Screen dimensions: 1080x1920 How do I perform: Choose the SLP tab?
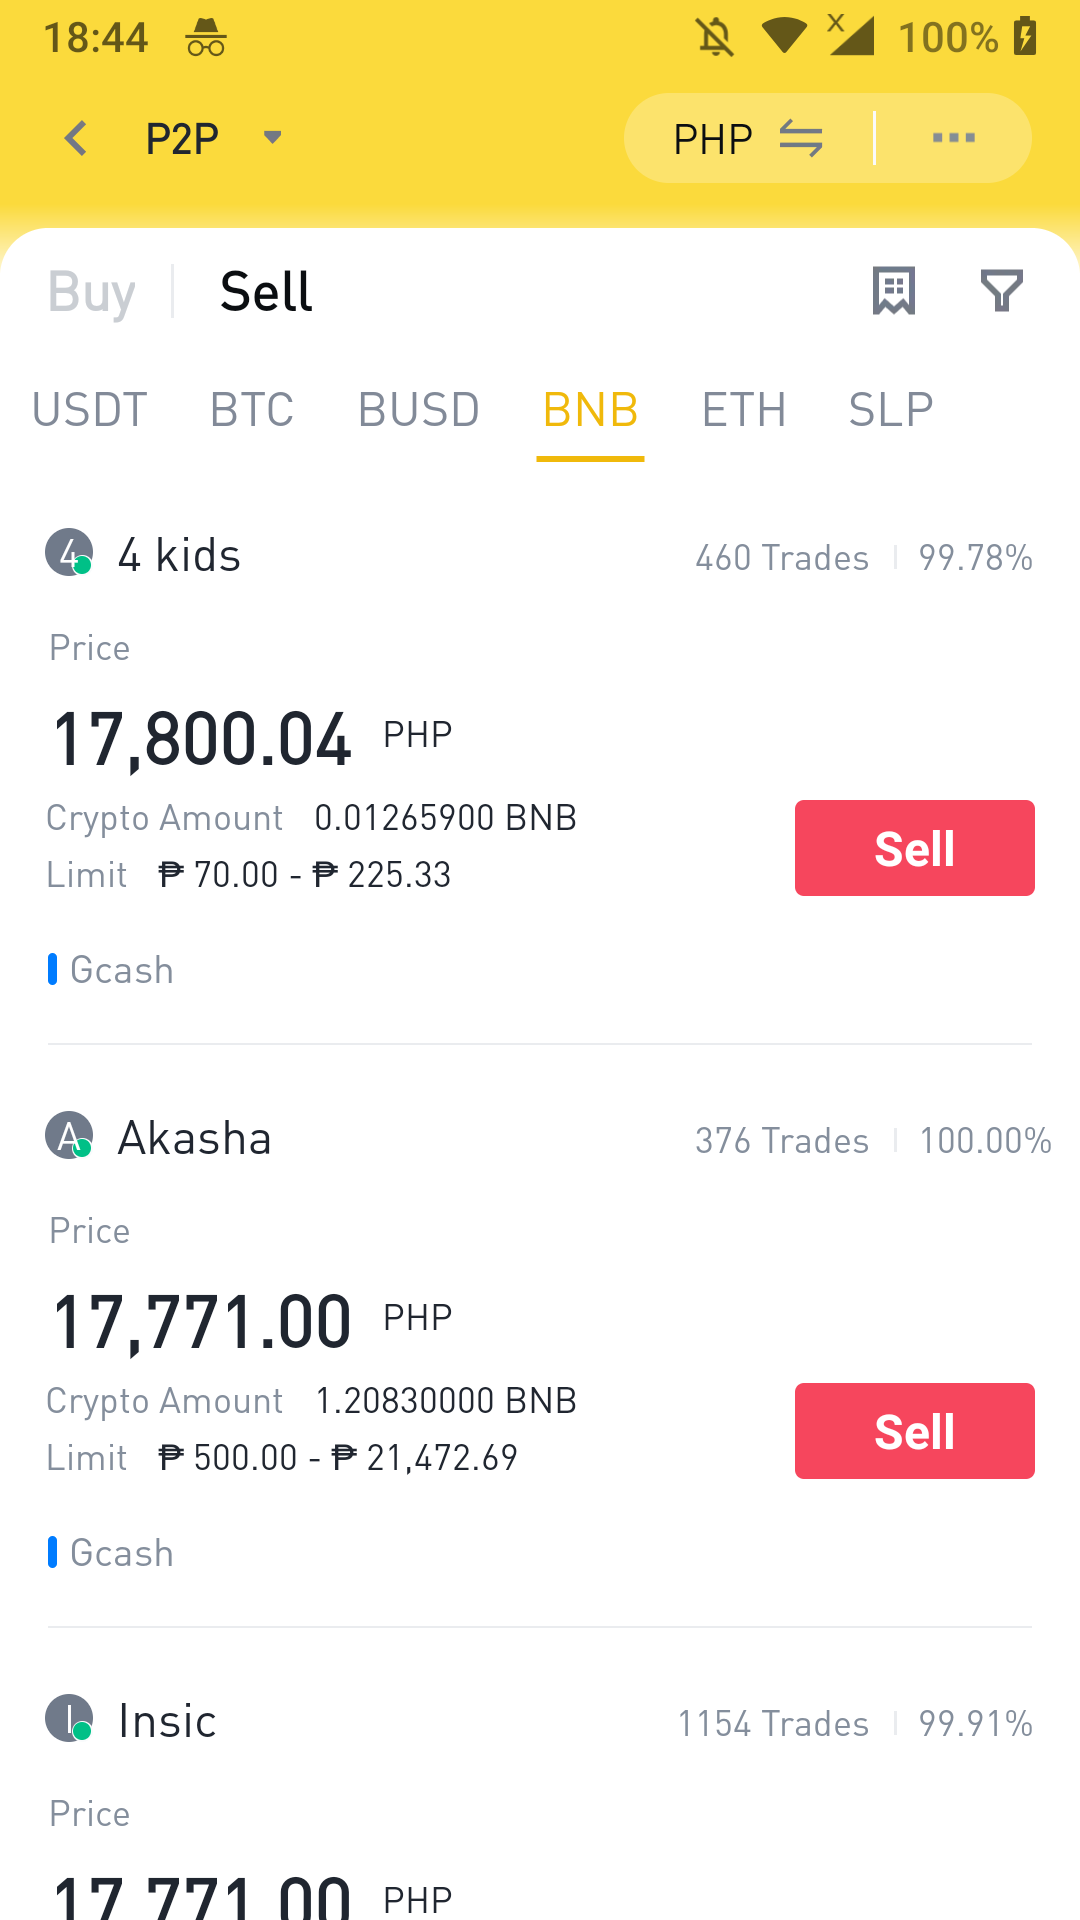click(891, 410)
